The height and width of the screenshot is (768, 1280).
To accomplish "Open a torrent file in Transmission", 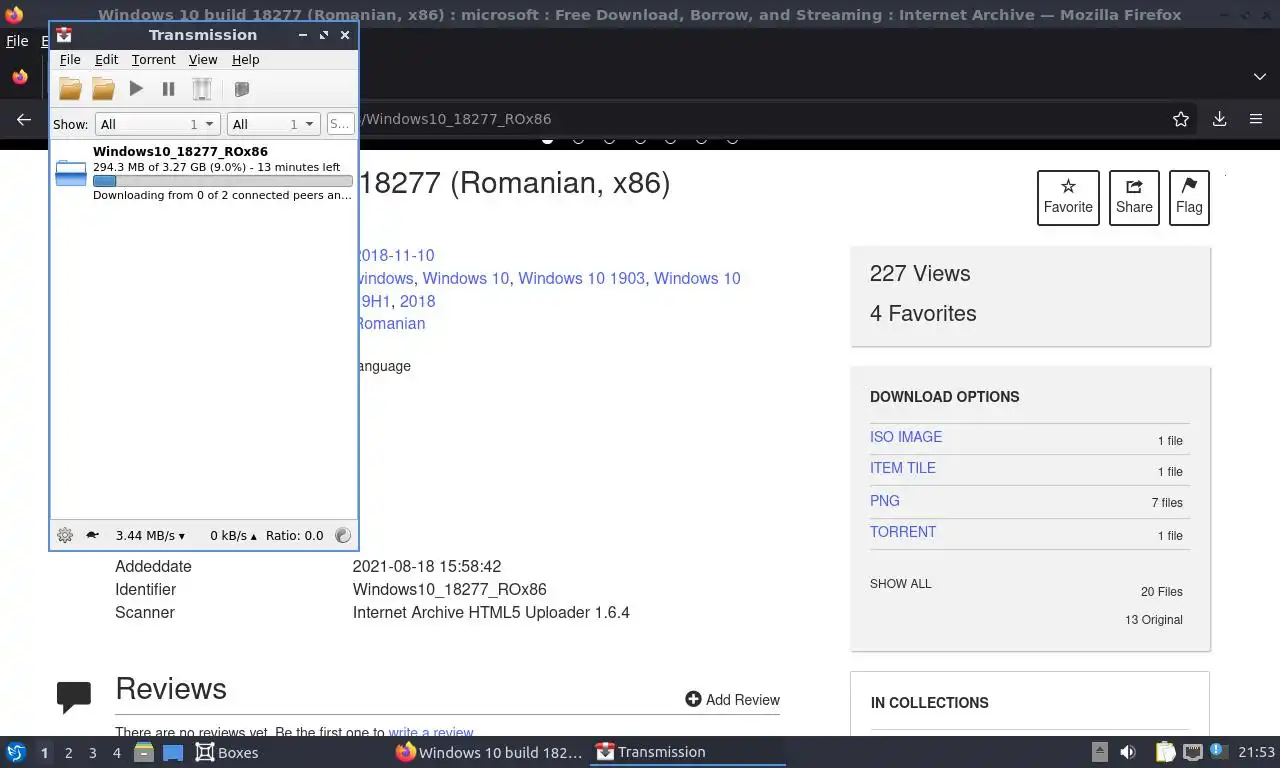I will (70, 89).
